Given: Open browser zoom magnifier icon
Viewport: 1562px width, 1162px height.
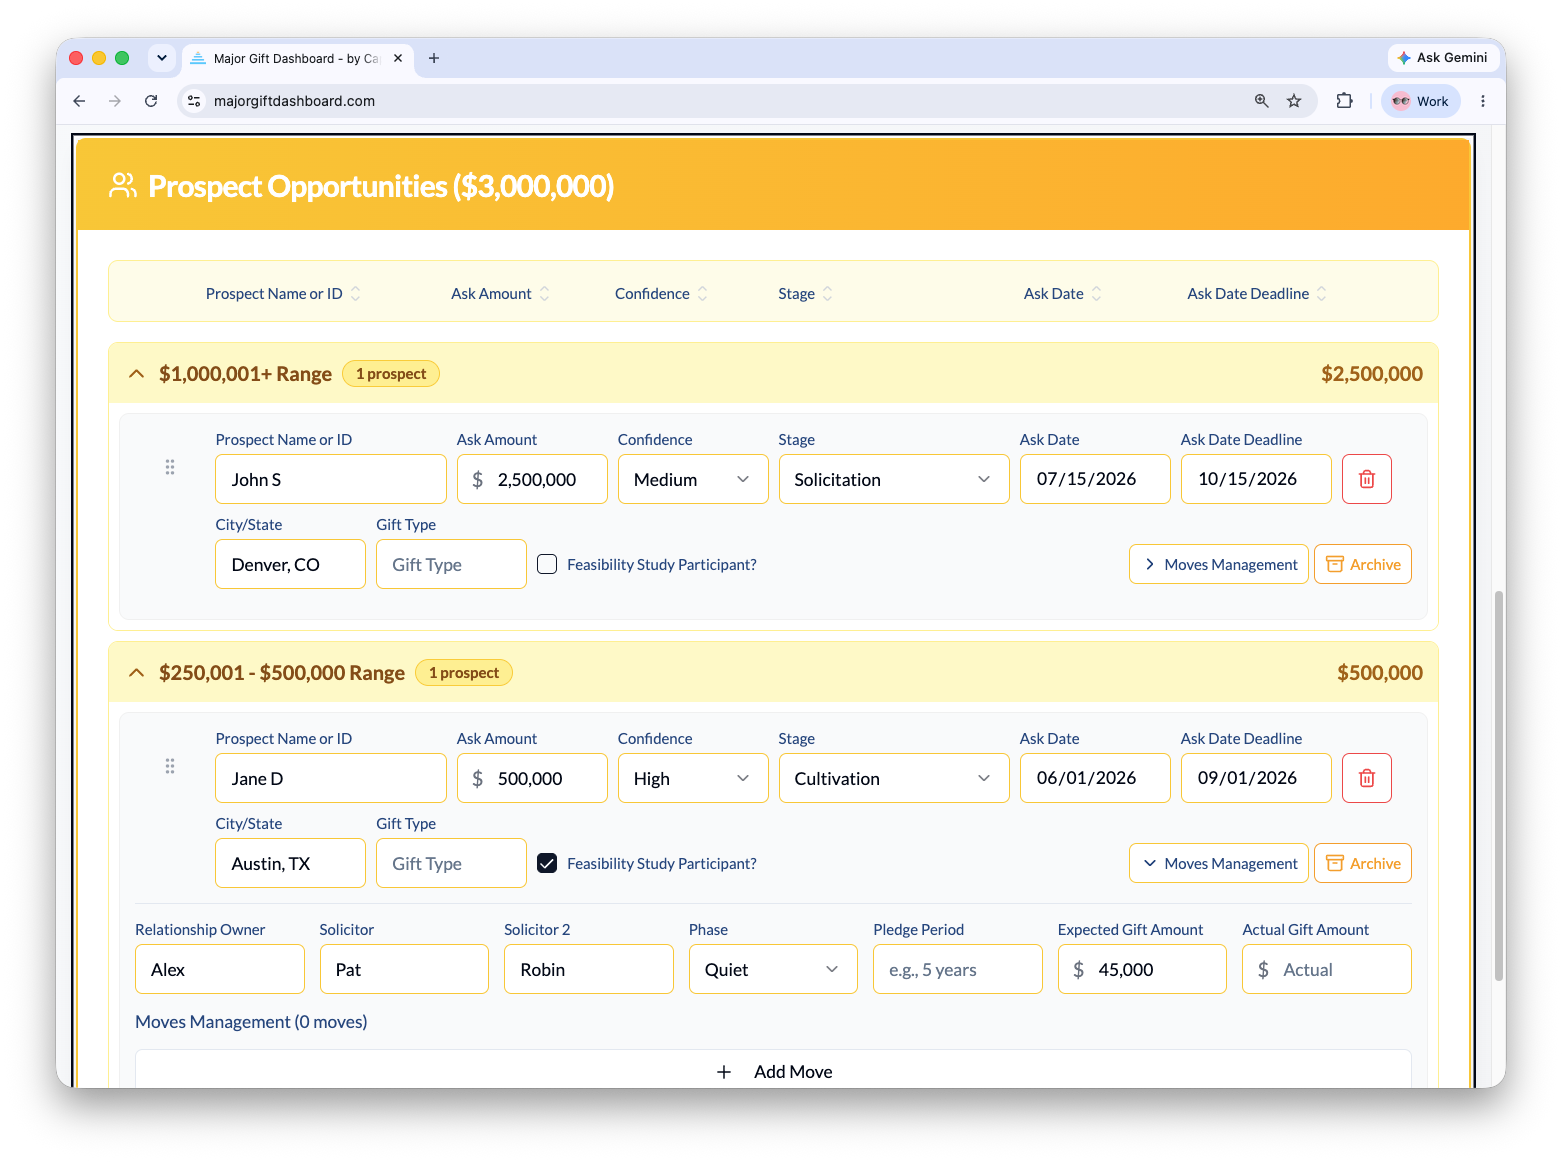Looking at the screenshot, I should coord(1262,101).
